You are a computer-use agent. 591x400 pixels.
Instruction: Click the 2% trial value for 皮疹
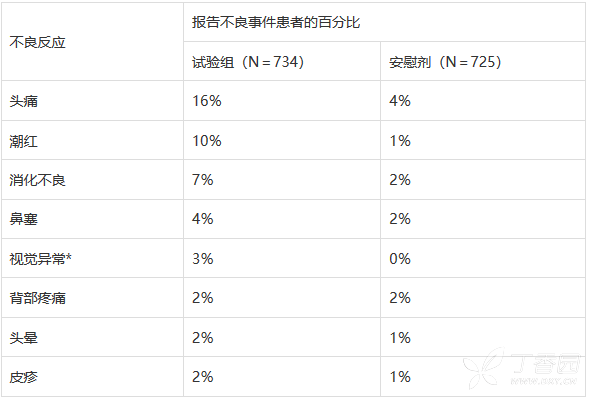202,377
